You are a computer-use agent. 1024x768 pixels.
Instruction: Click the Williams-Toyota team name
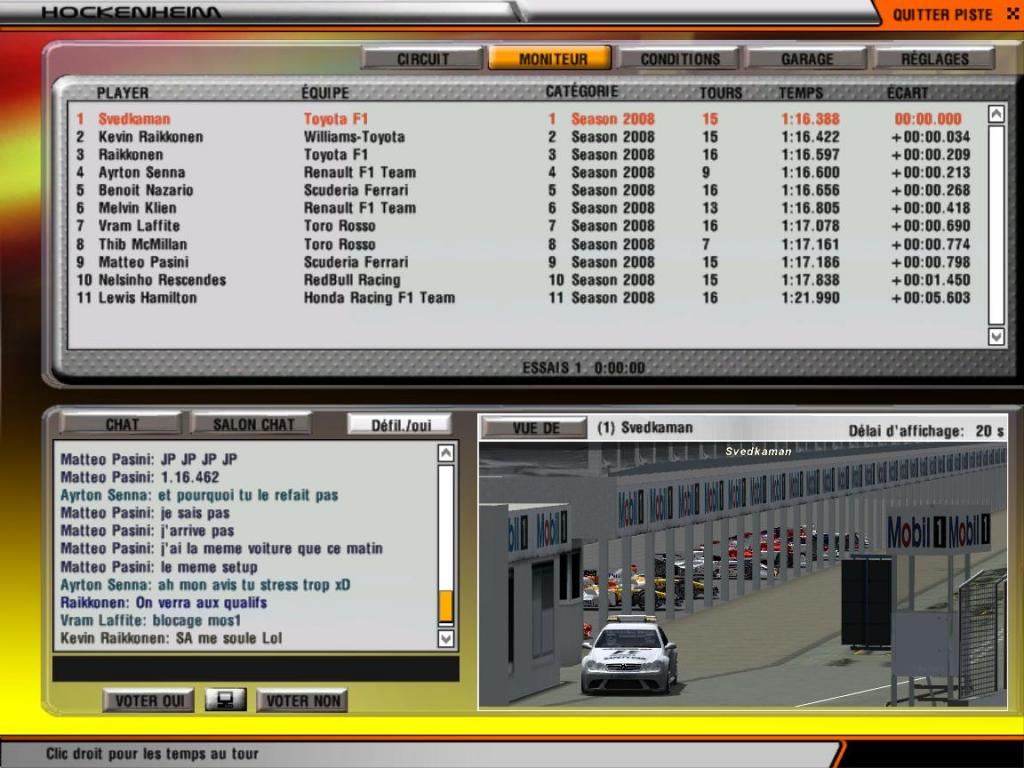click(354, 137)
